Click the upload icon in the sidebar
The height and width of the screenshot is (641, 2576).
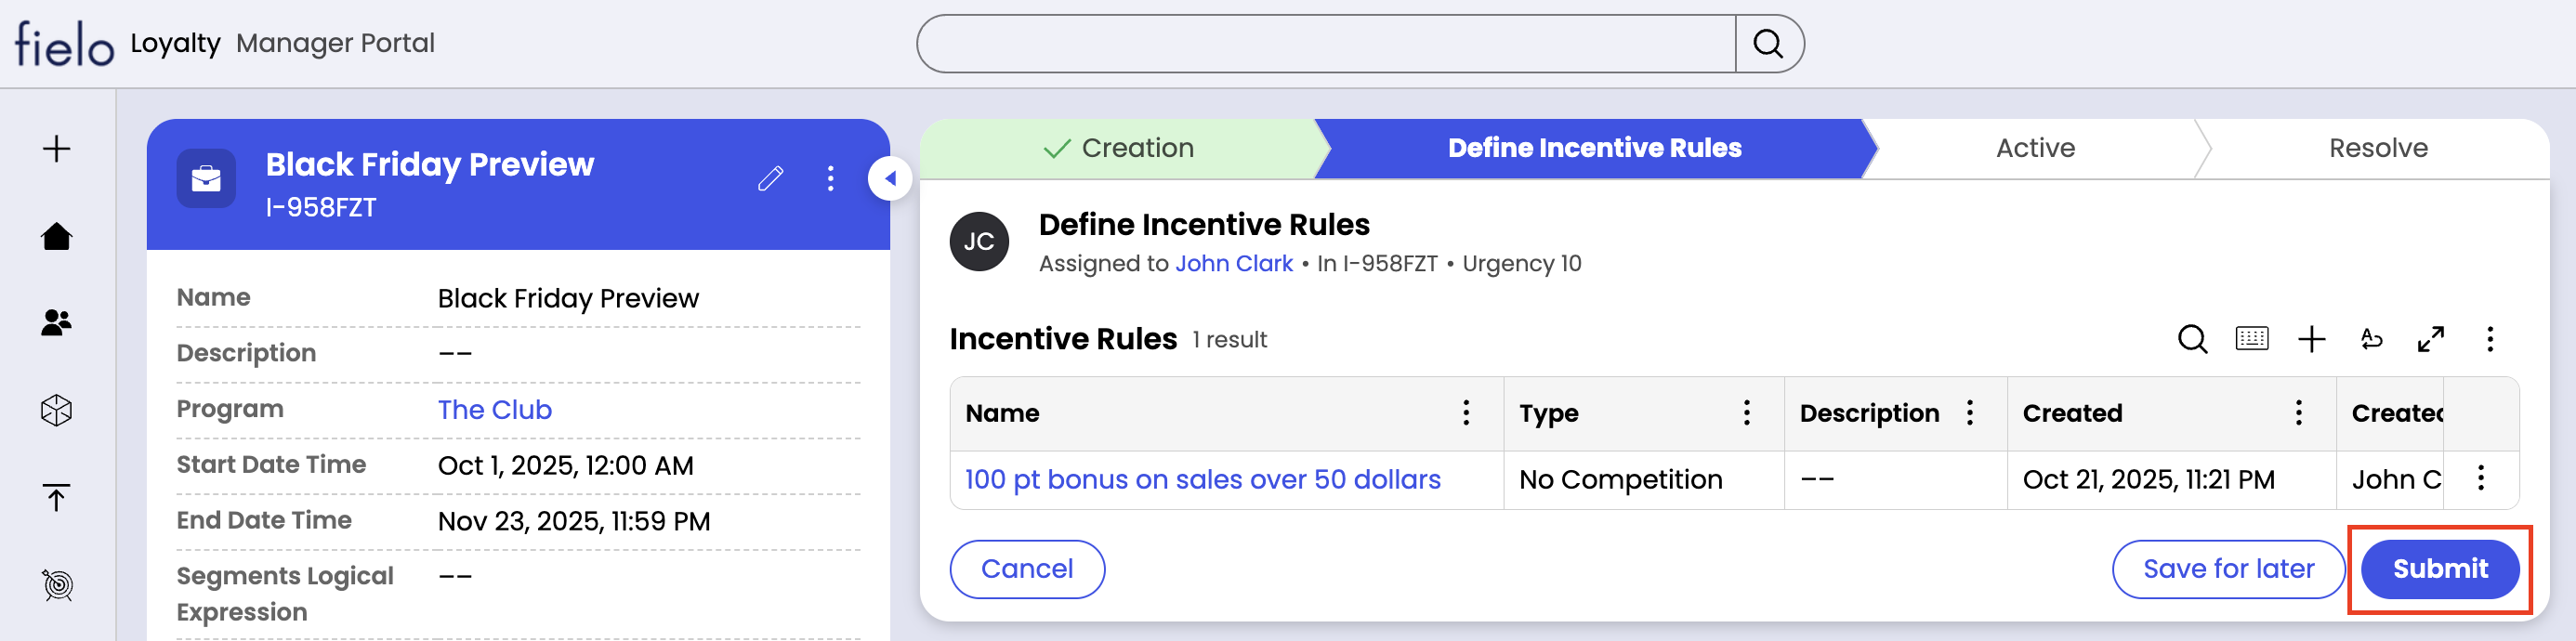[x=56, y=497]
